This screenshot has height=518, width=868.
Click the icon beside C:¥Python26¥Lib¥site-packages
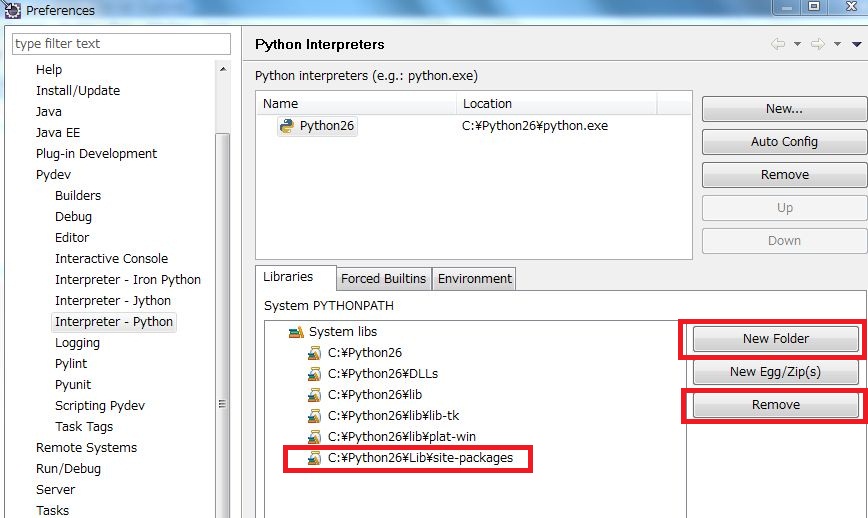(314, 458)
